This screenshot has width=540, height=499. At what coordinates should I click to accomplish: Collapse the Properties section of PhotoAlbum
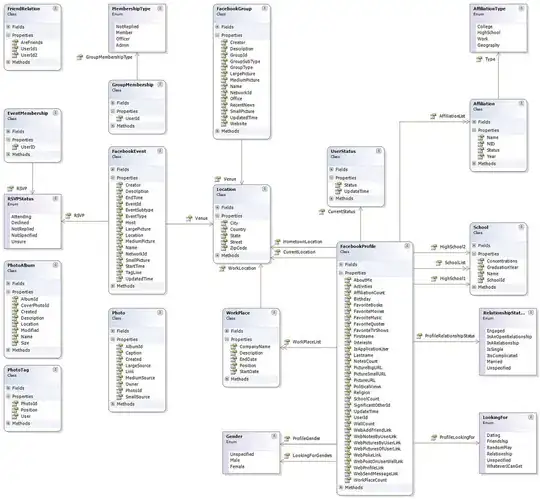click(x=8, y=292)
